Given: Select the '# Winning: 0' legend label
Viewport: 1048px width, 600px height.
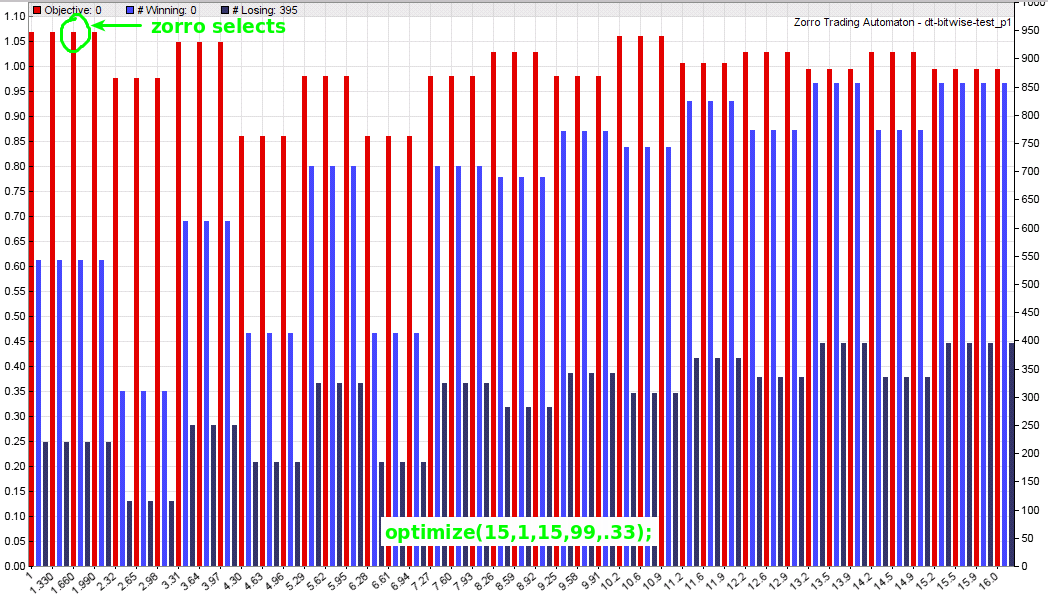Looking at the screenshot, I should coord(165,9).
